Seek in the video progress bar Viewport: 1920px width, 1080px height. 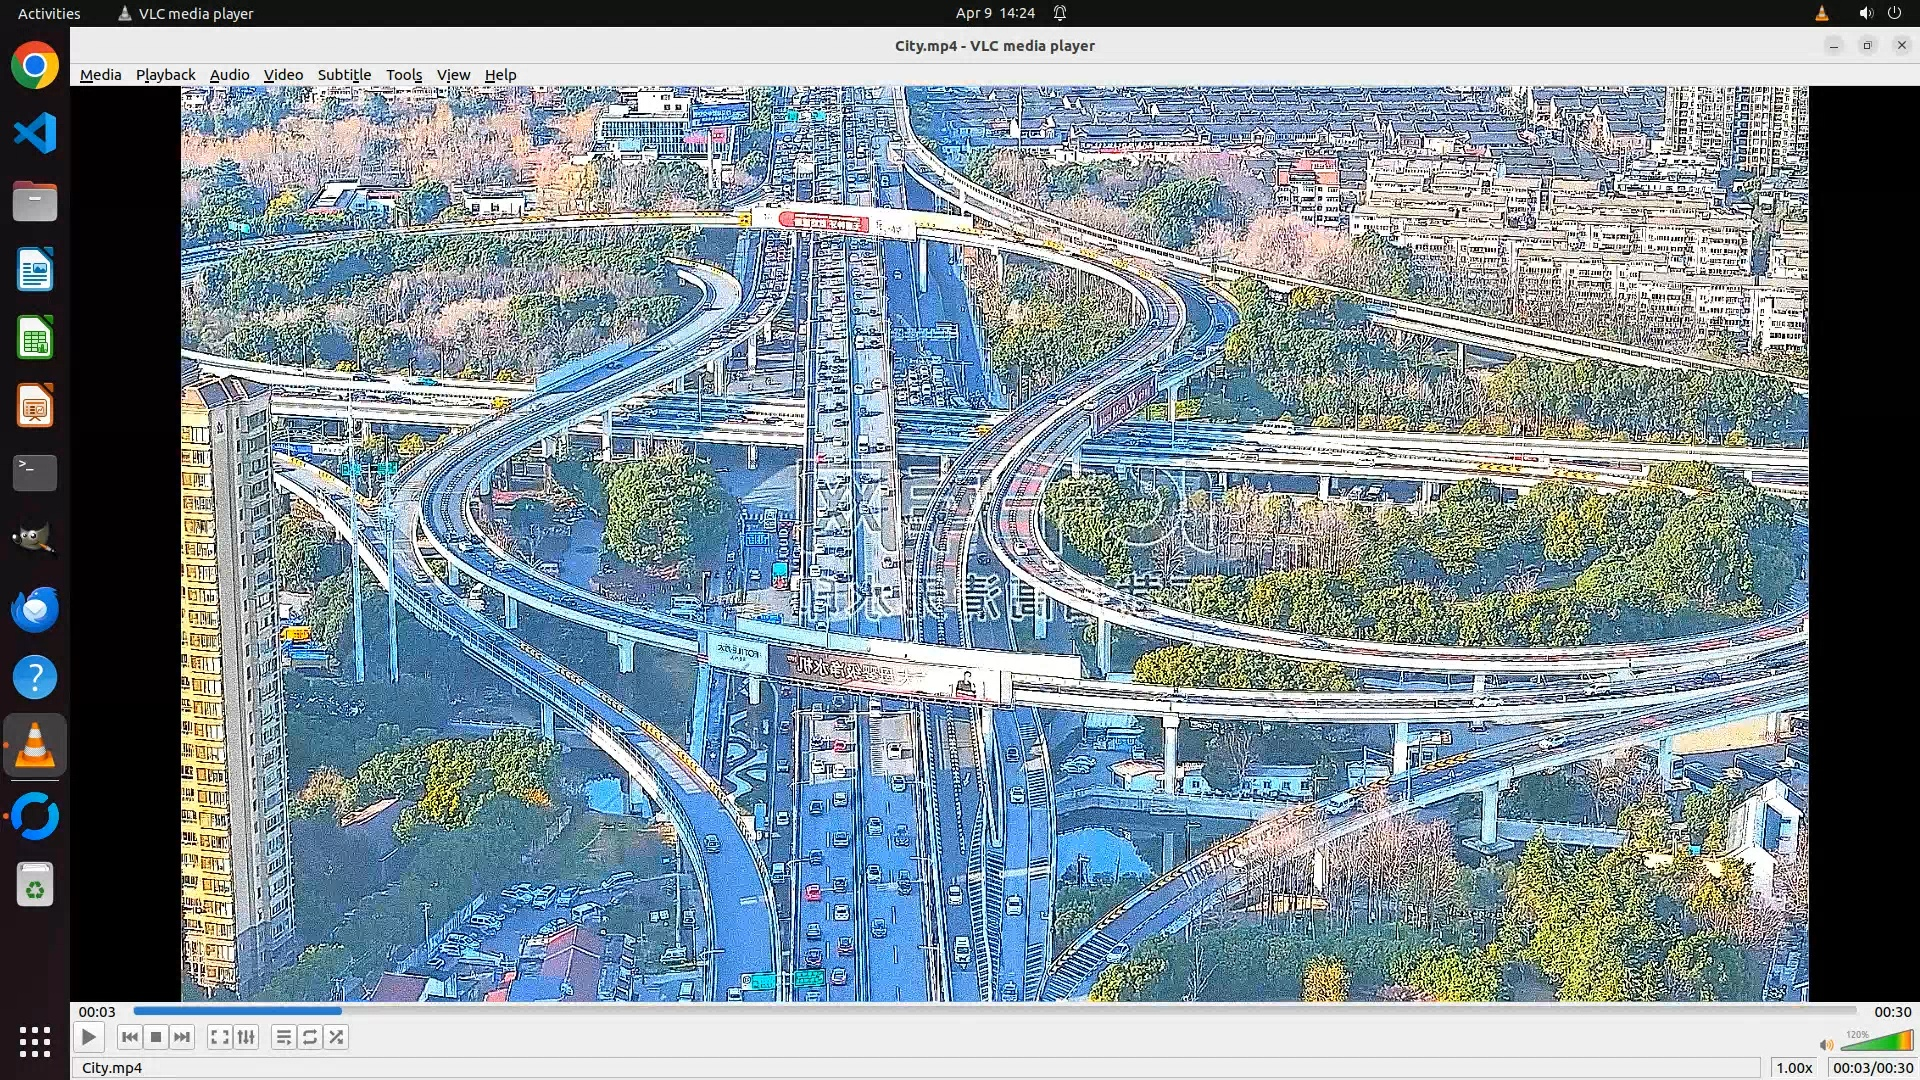[x=995, y=1011]
